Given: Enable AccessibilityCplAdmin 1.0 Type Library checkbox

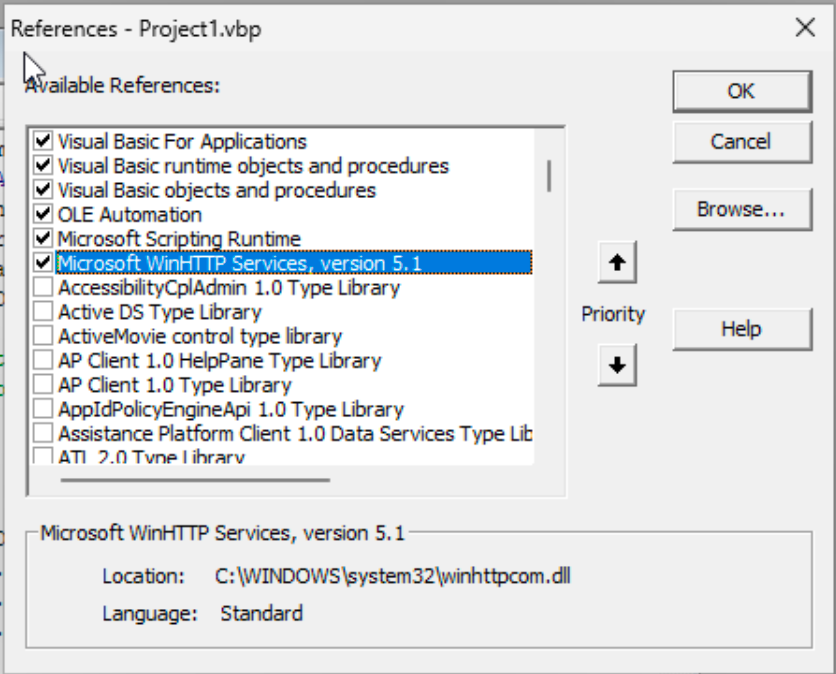Looking at the screenshot, I should (x=43, y=288).
